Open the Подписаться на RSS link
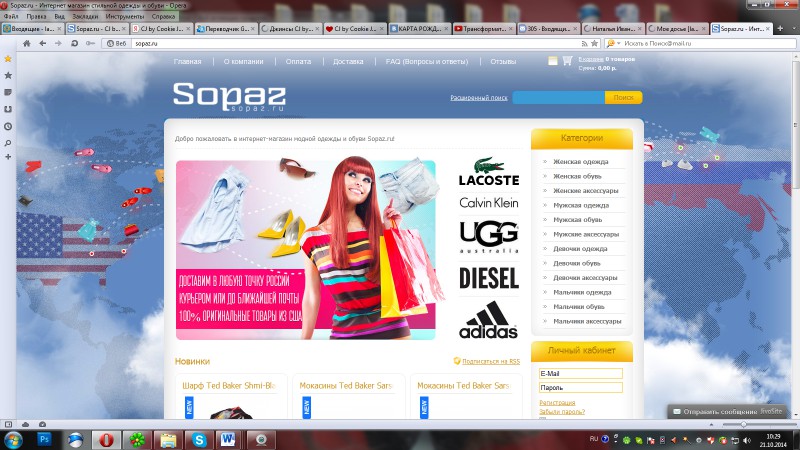The width and height of the screenshot is (800, 450). 491,361
